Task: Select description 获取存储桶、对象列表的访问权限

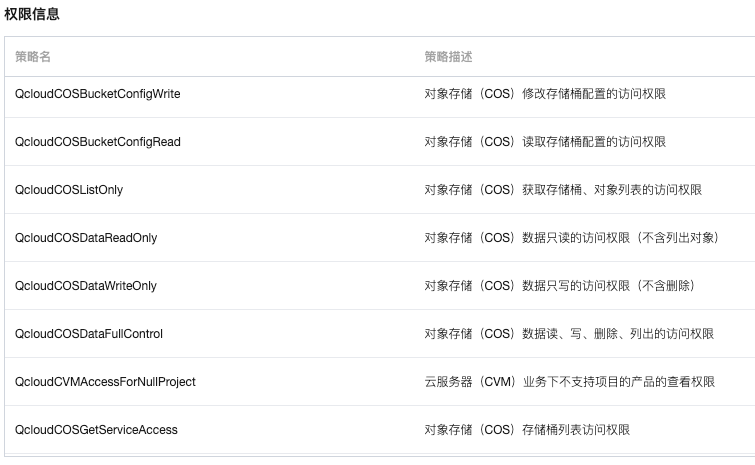Action: coord(612,190)
